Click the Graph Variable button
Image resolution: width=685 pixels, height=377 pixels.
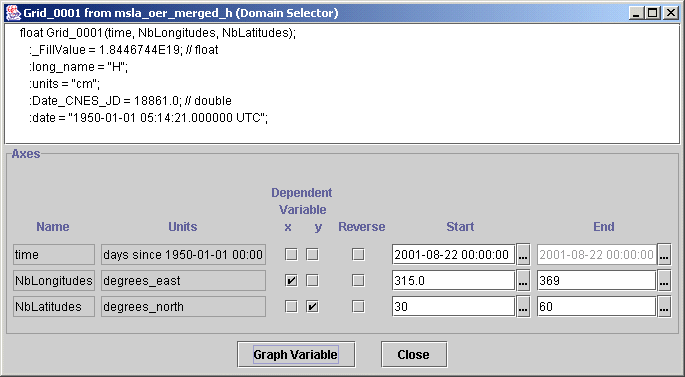[296, 354]
